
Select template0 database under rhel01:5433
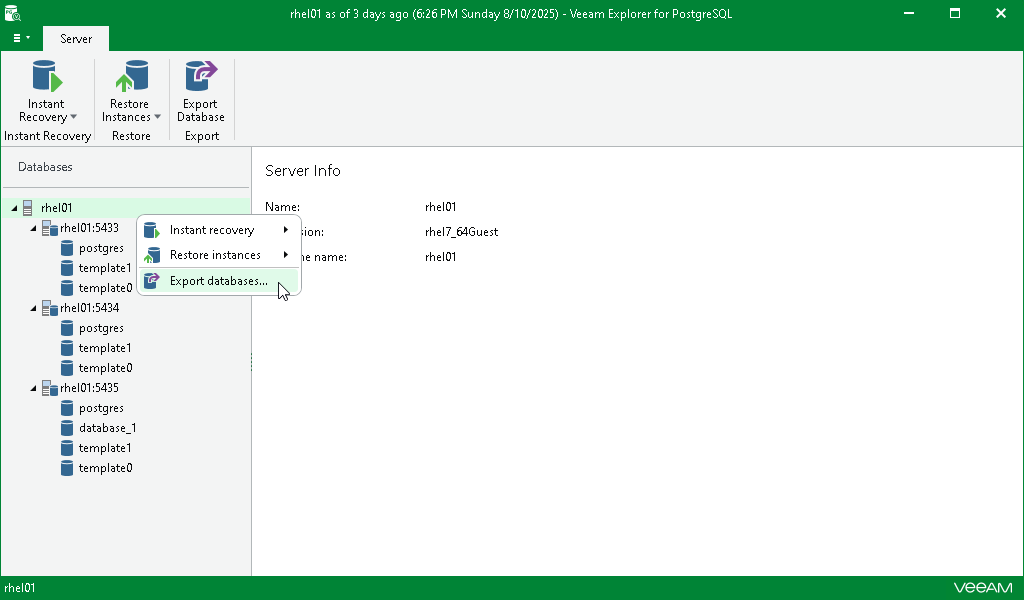106,288
